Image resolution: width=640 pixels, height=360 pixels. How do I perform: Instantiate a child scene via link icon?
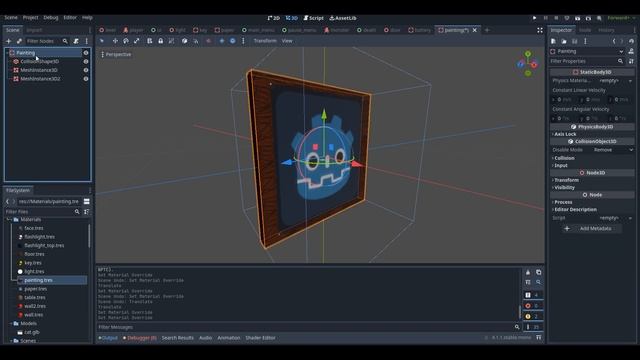19,41
